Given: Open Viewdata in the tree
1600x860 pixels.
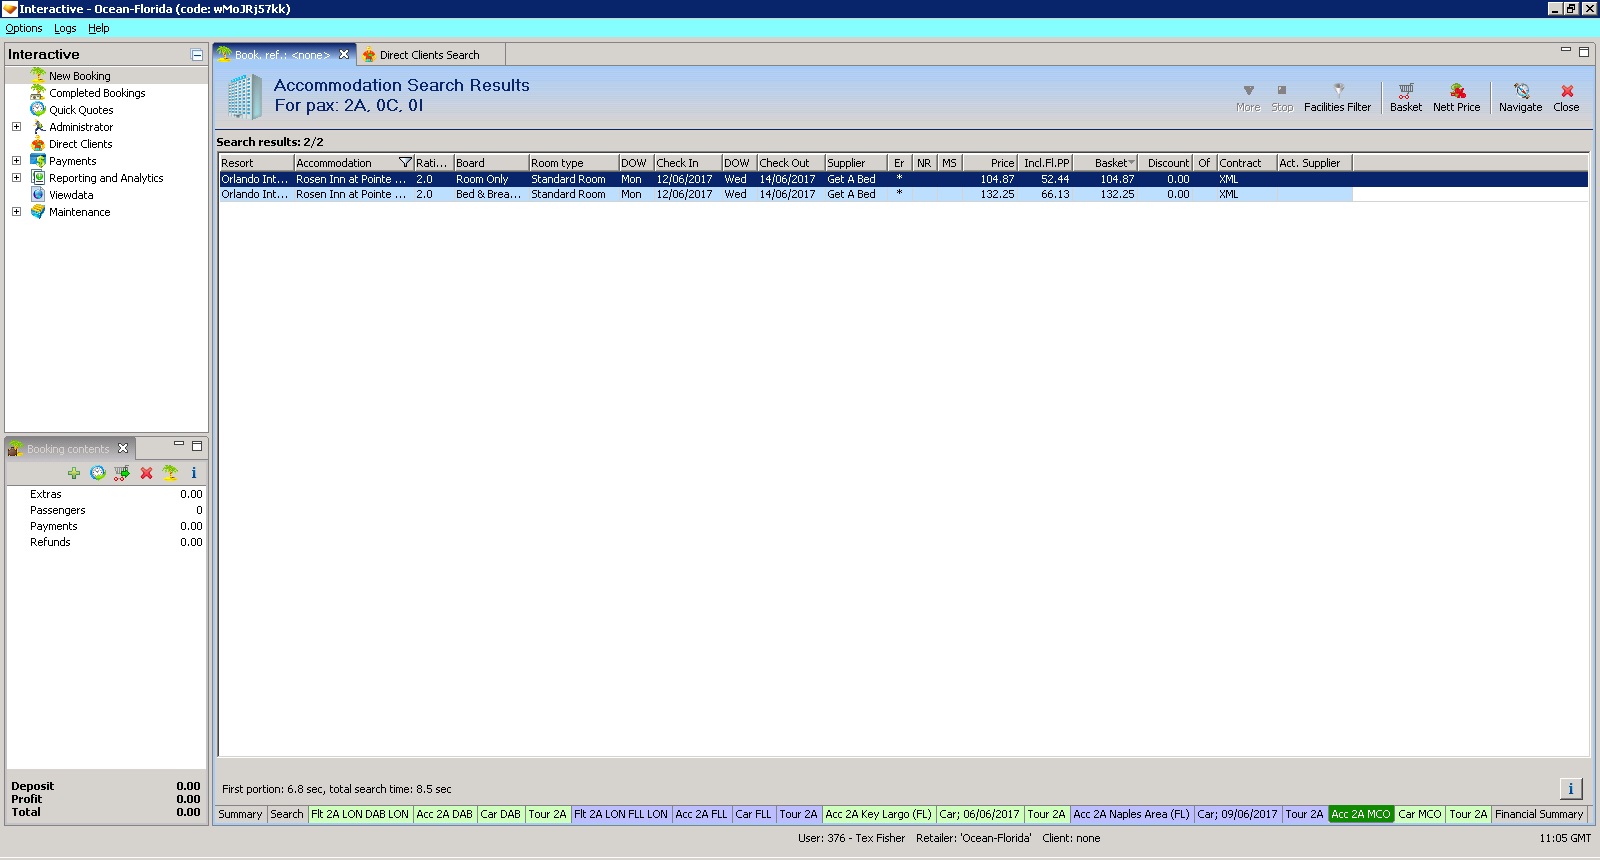Looking at the screenshot, I should point(71,195).
